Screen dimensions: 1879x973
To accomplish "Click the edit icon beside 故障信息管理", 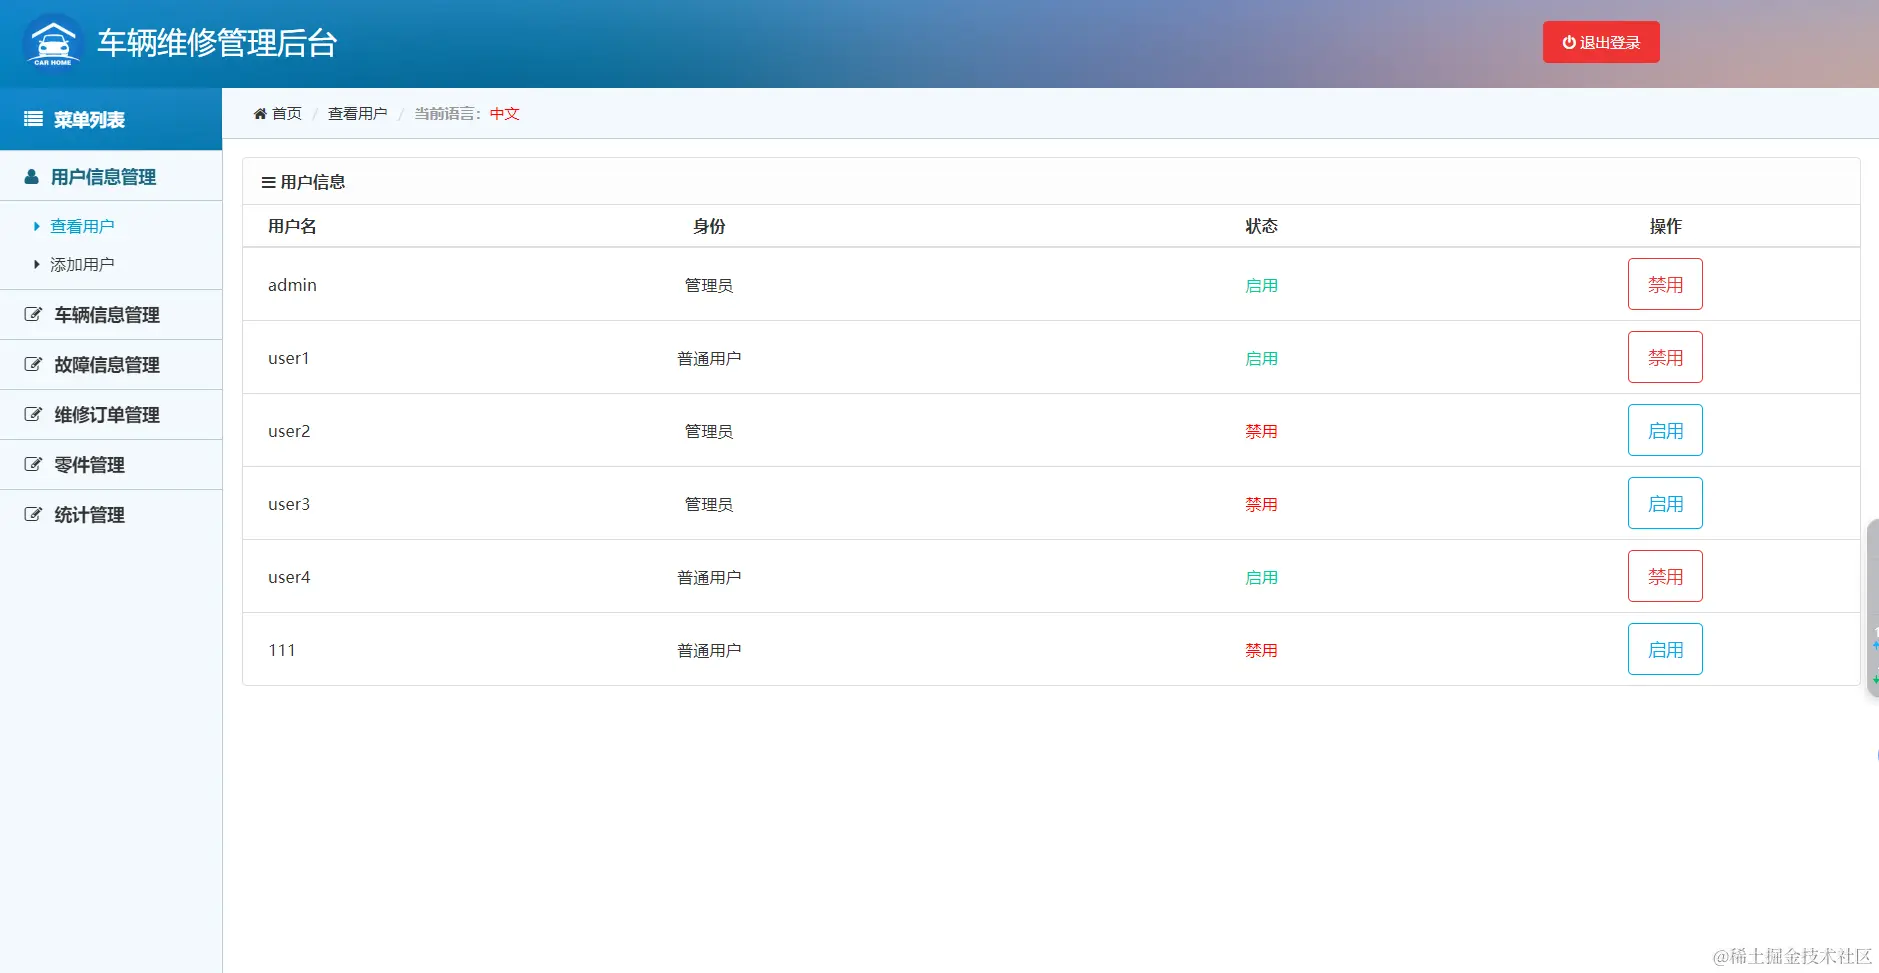I will tap(33, 365).
